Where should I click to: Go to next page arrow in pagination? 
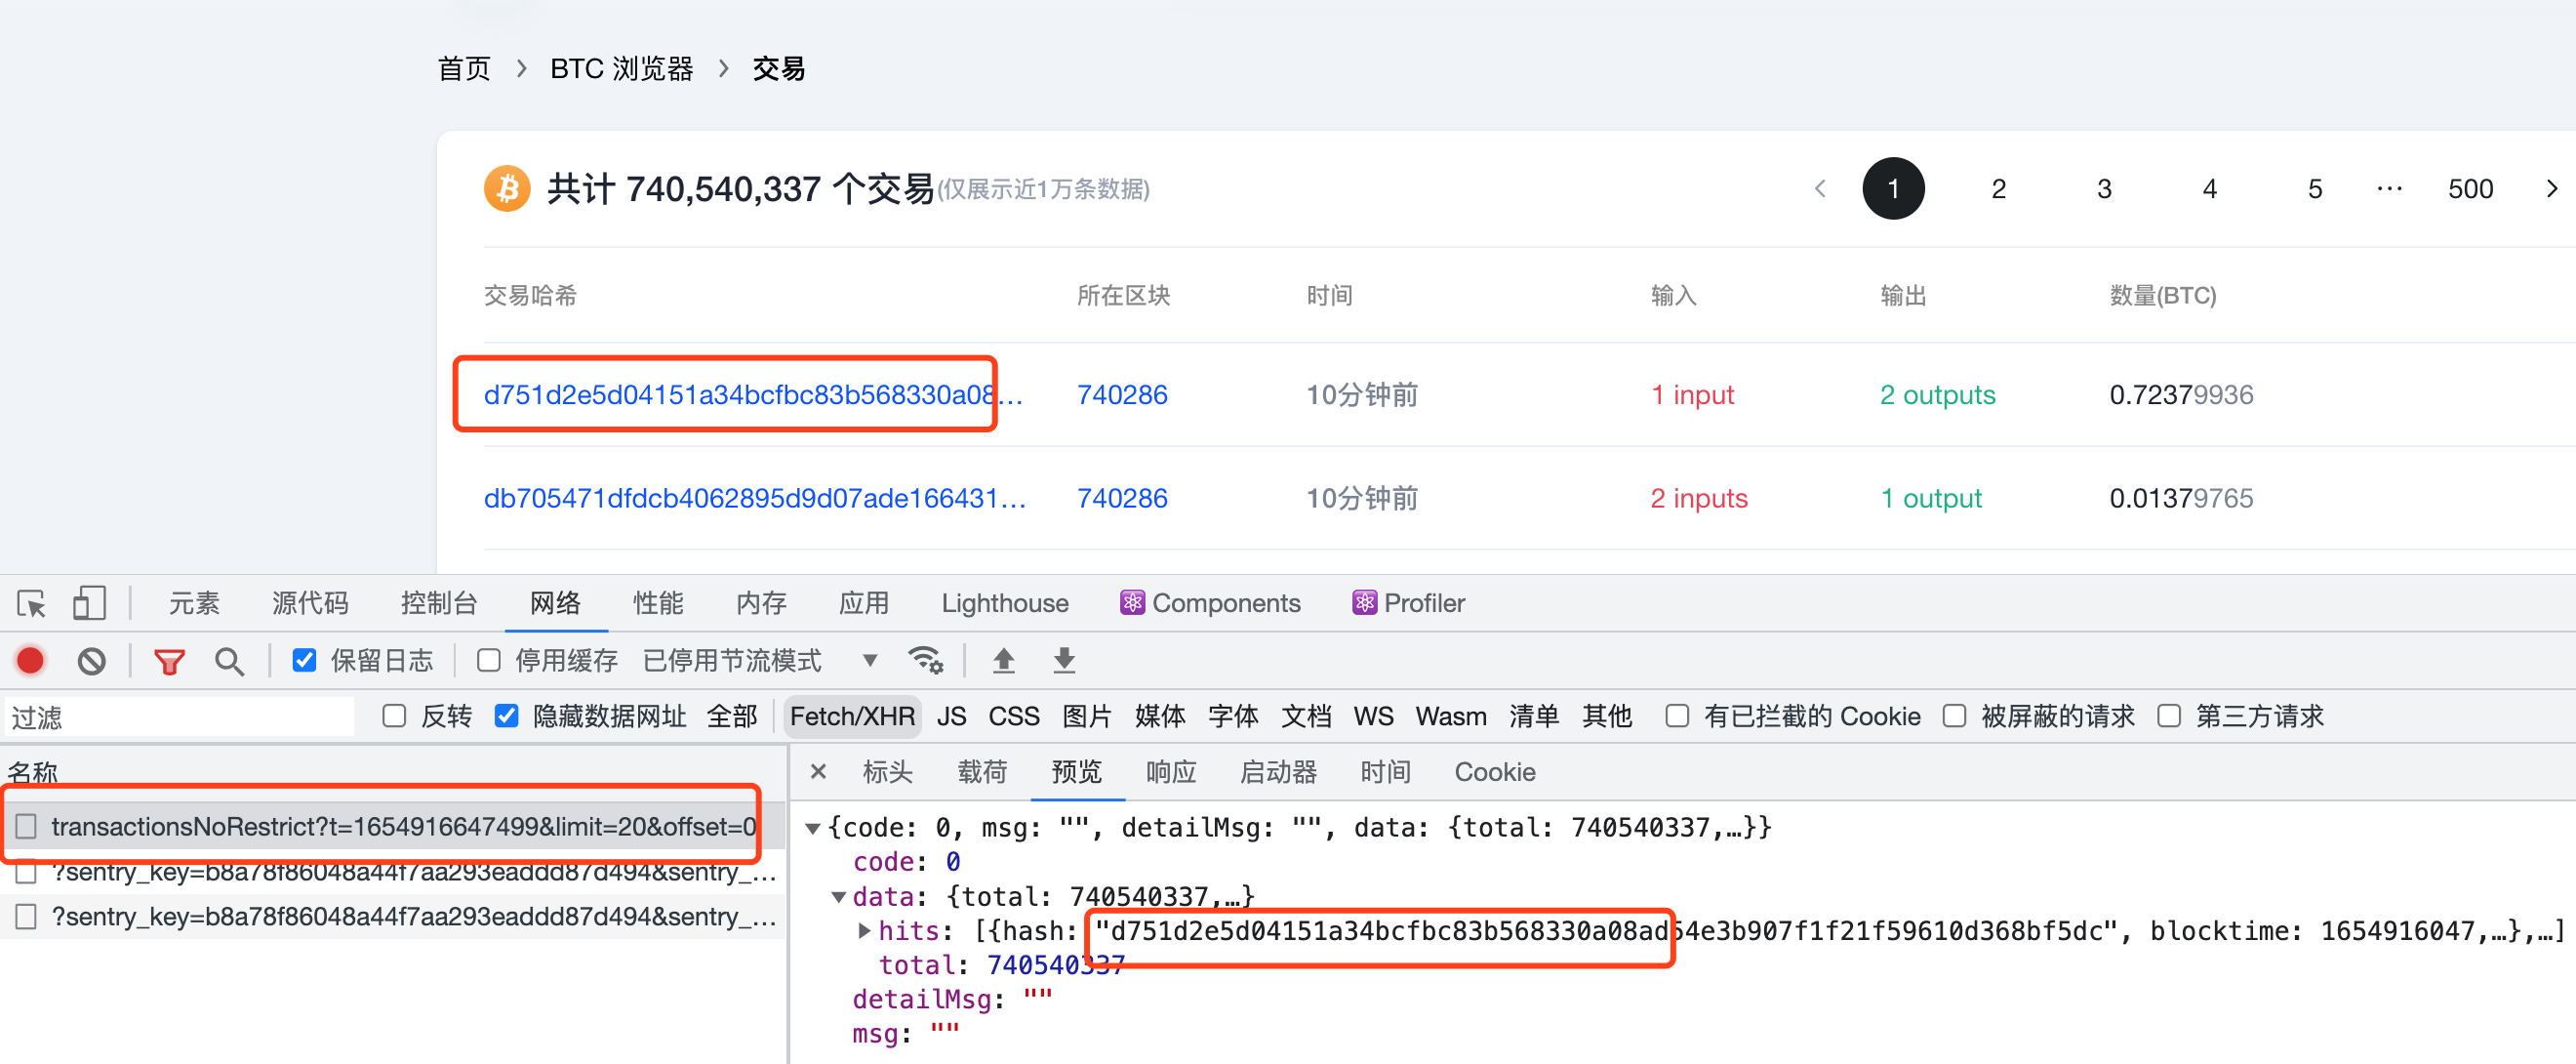(x=2551, y=188)
